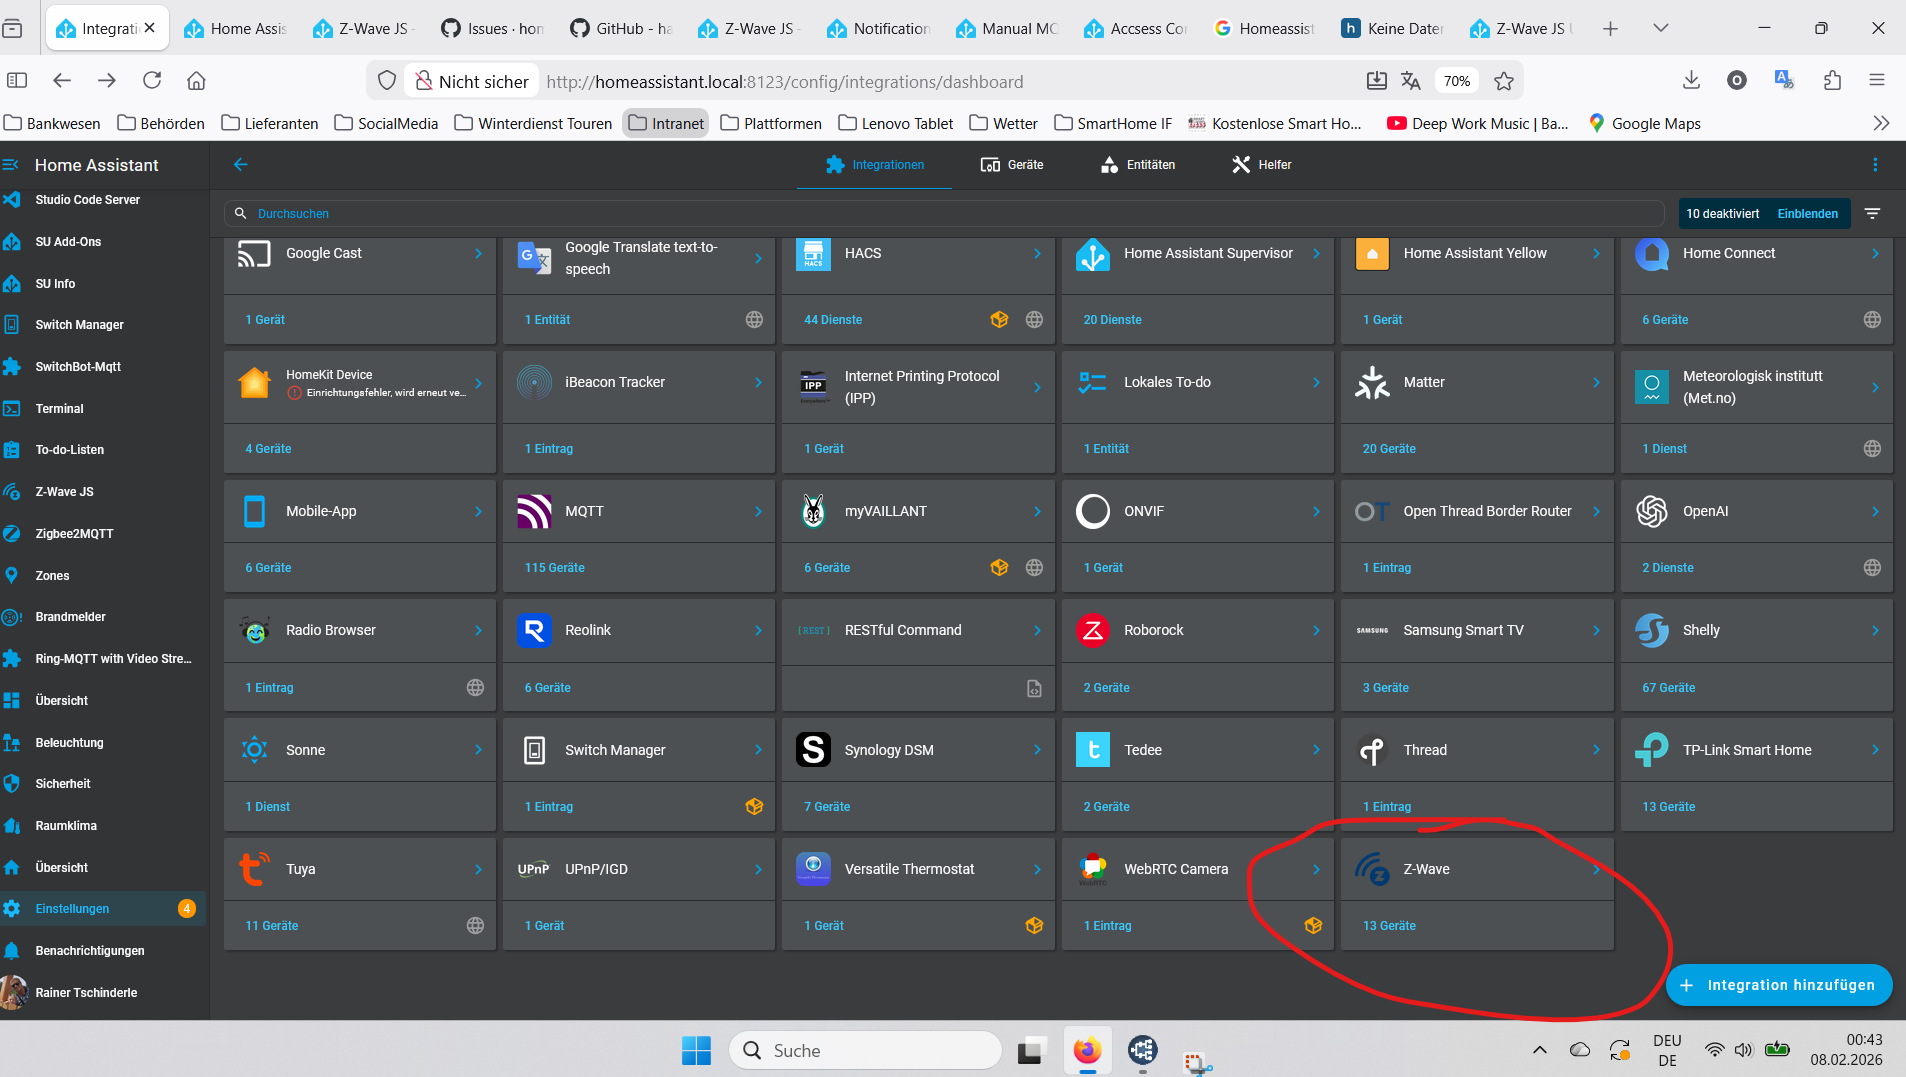
Task: Click the Shelly integration logo
Action: point(1652,630)
